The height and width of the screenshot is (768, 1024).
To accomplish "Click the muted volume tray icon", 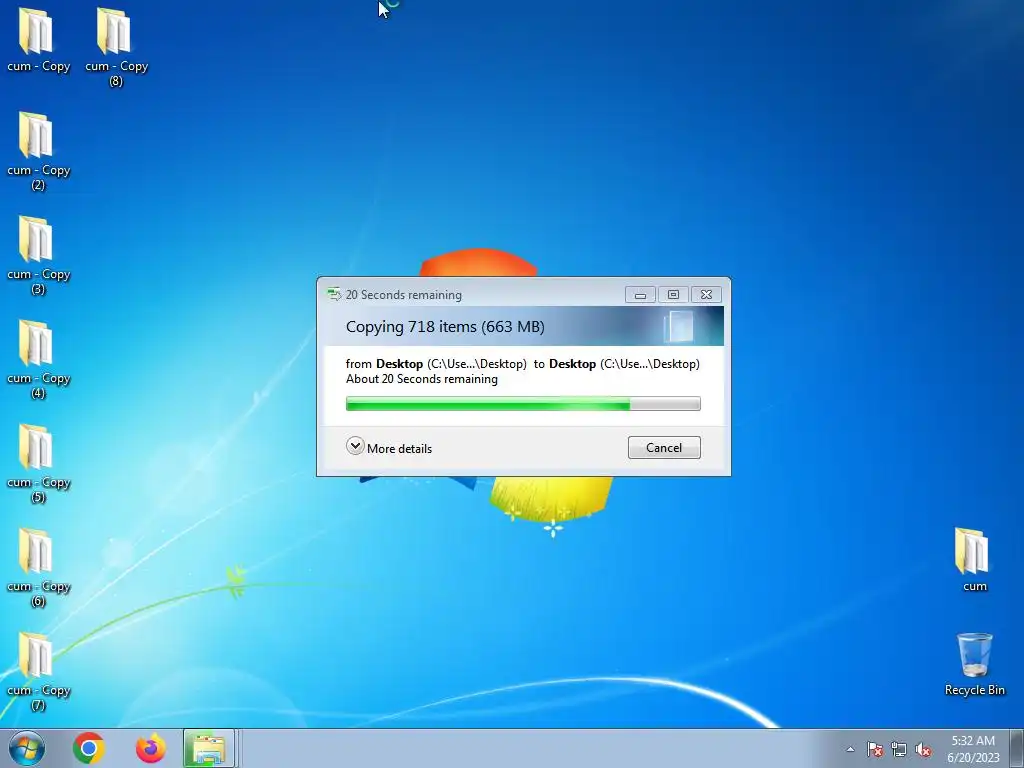I will [x=923, y=750].
